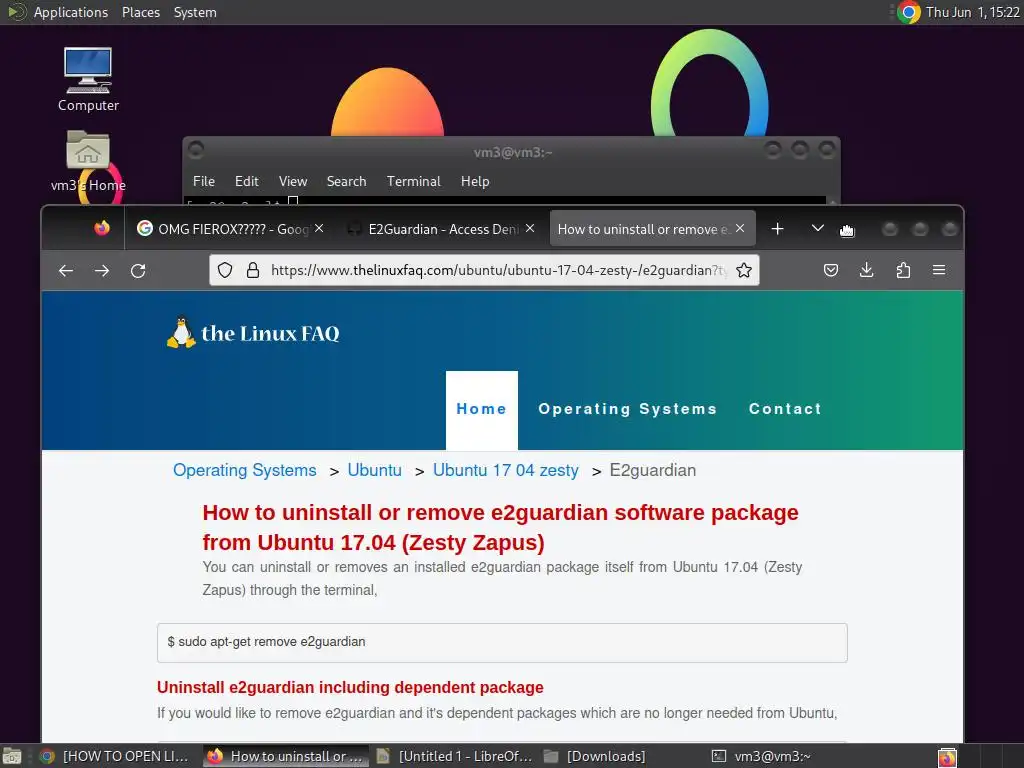This screenshot has width=1024, height=768.
Task: Open View menu in terminal window
Action: click(x=293, y=182)
